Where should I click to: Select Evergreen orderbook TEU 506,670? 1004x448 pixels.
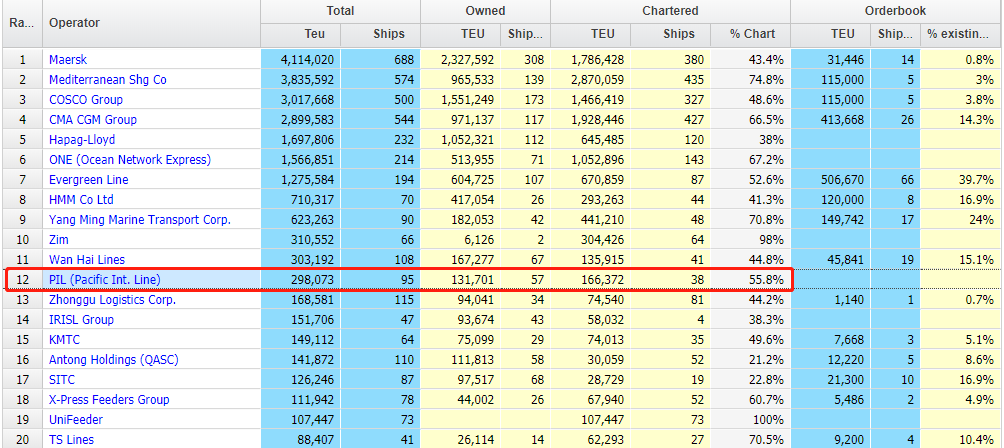coord(841,180)
